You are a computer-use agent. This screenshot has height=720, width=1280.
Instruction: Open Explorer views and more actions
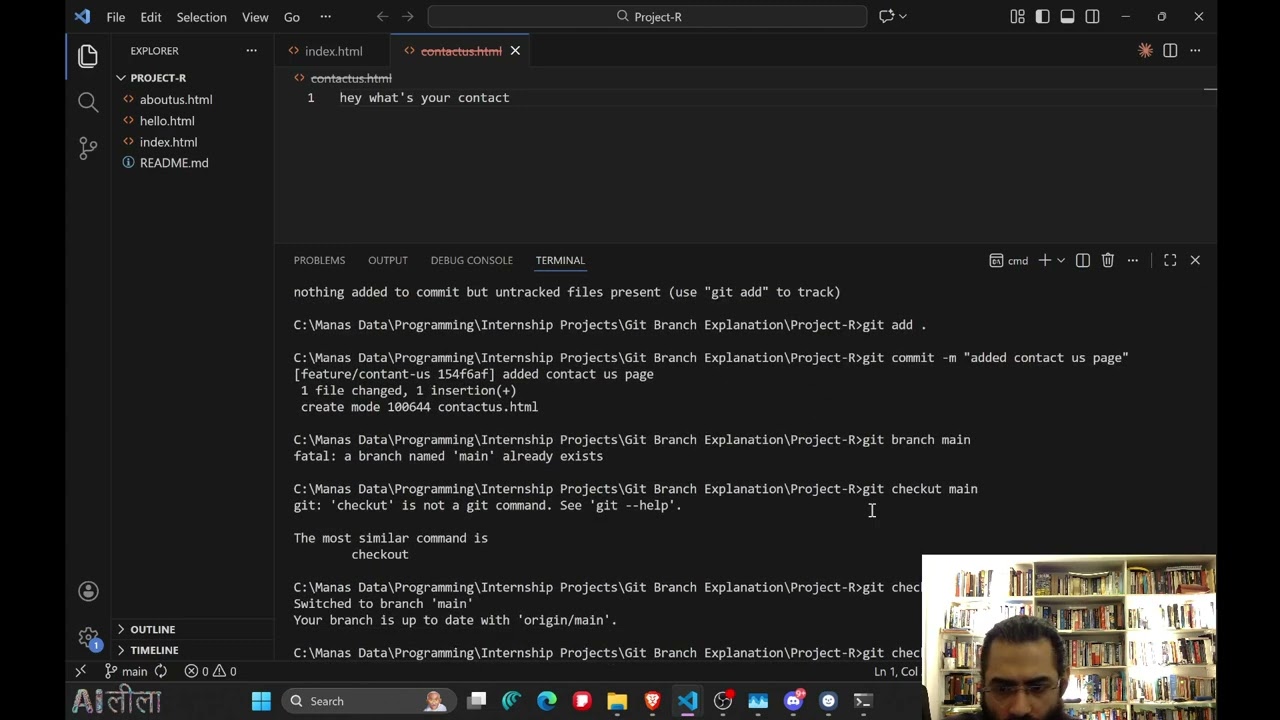click(251, 51)
